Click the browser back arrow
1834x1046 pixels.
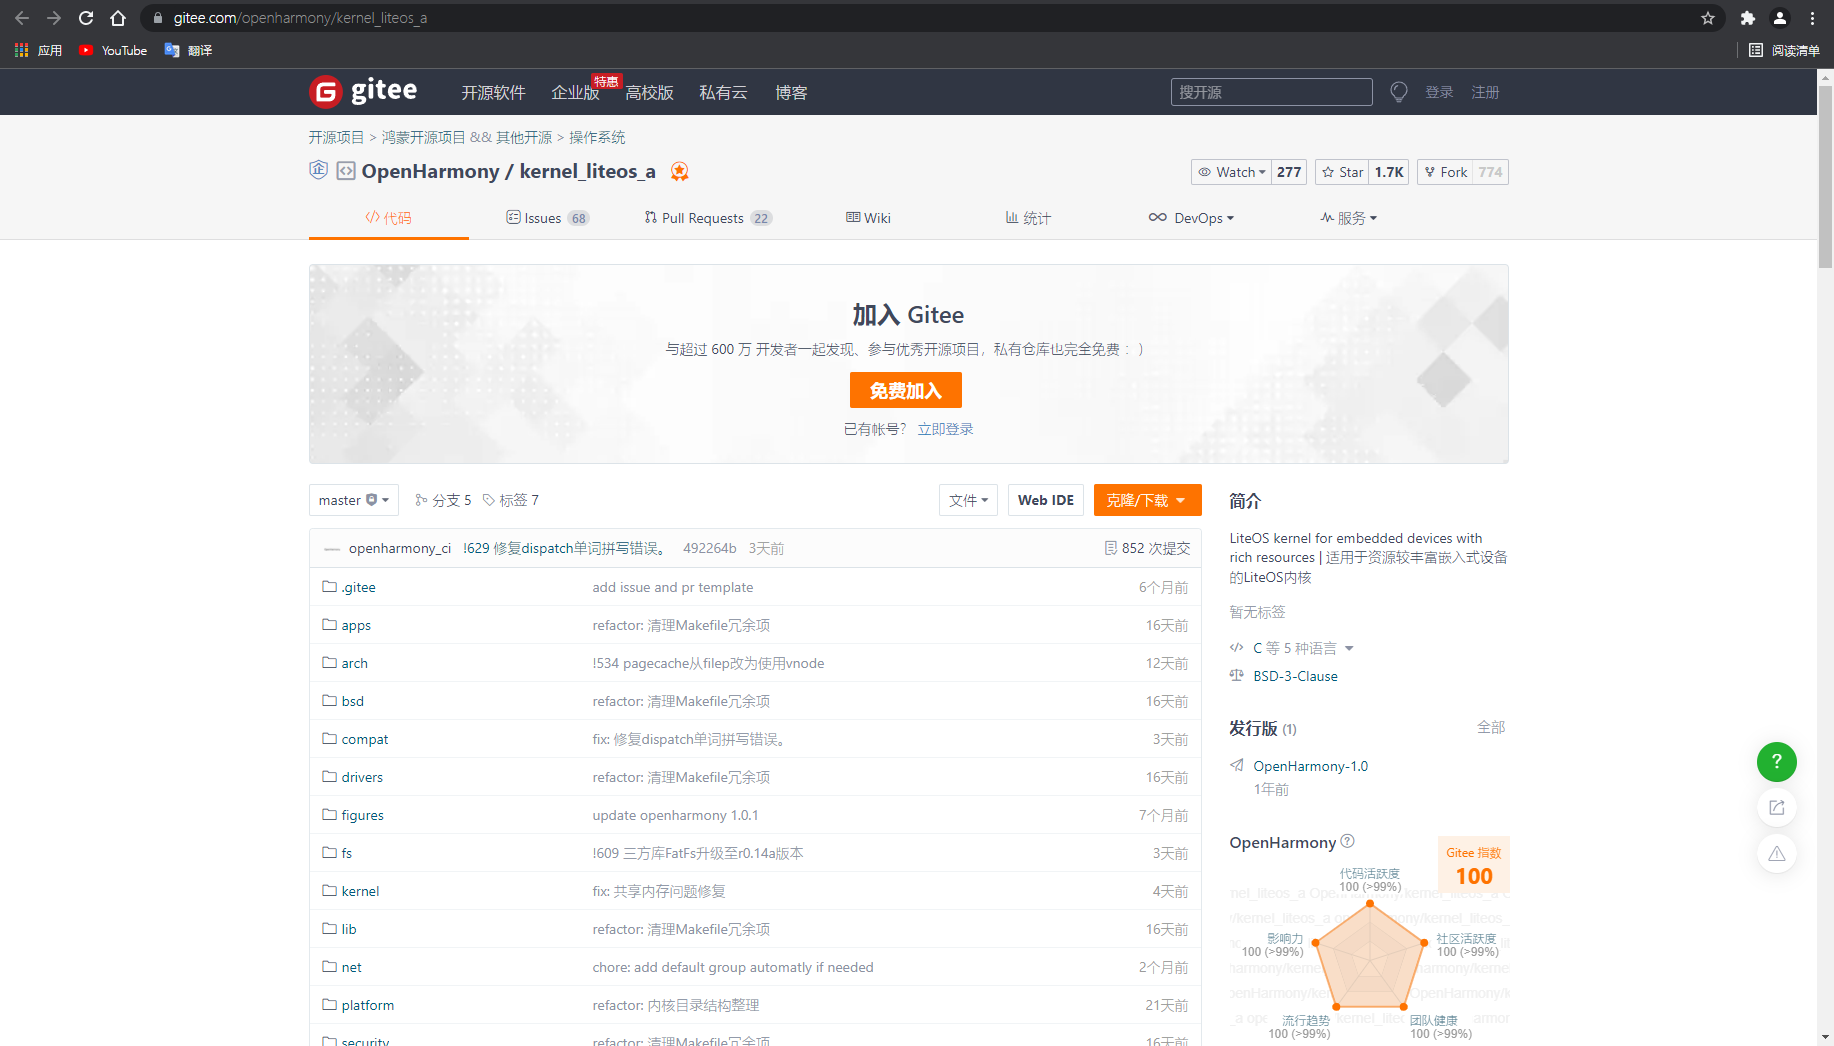click(x=22, y=18)
